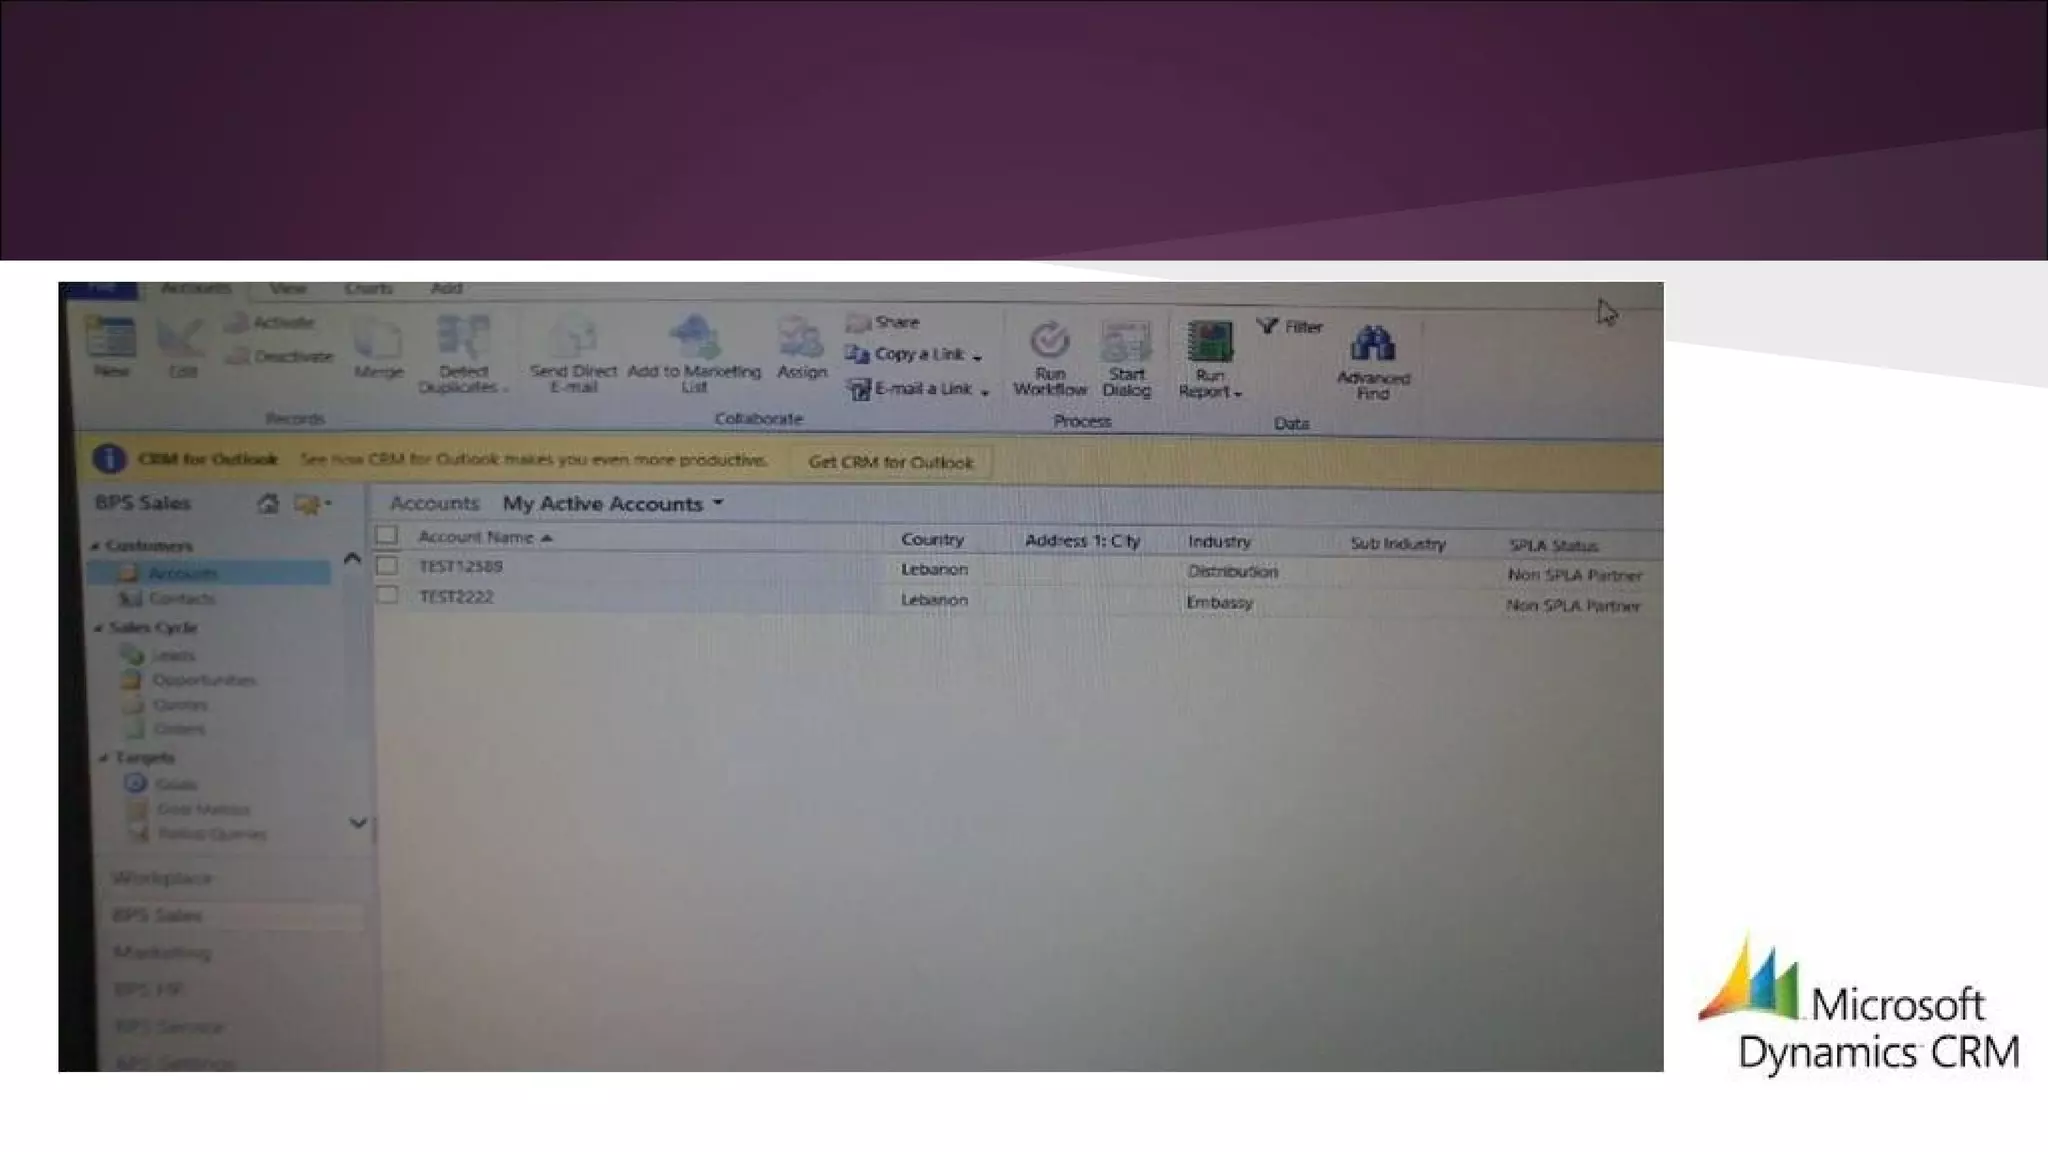Check the TEST2222 row checkbox
2048x1152 pixels.
pos(387,597)
